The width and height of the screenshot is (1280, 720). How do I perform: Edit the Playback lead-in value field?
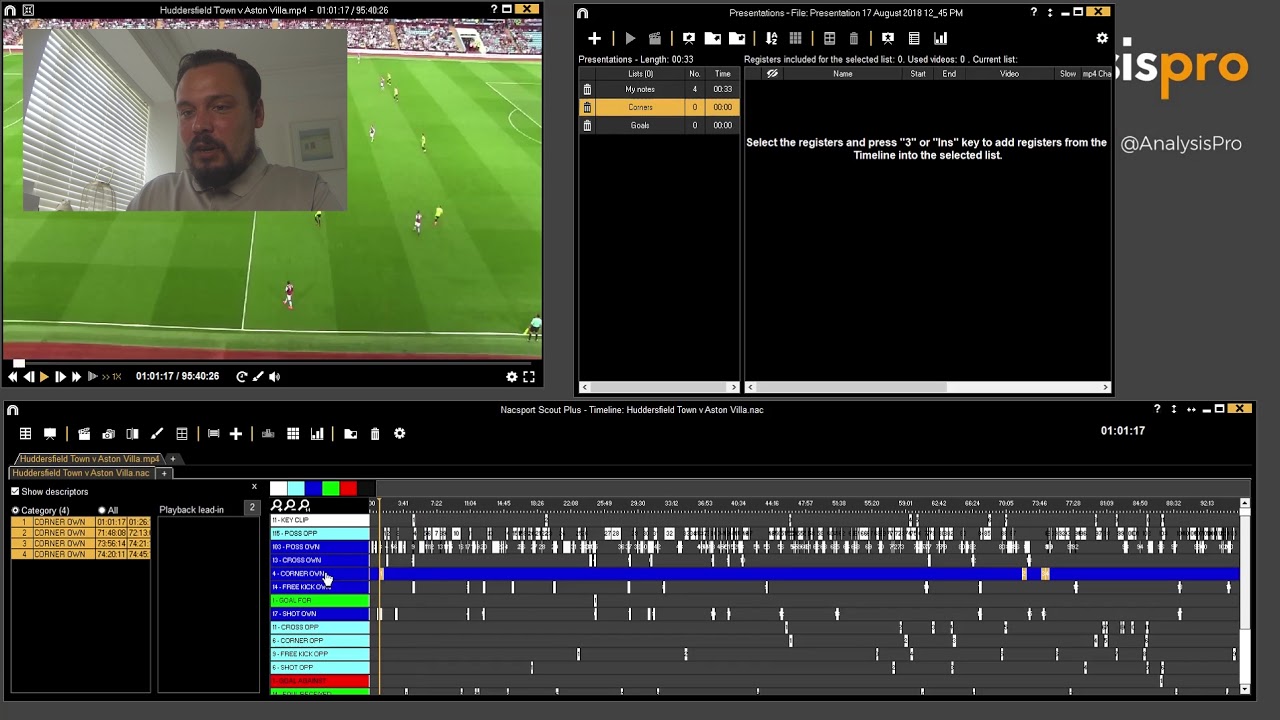pos(252,508)
